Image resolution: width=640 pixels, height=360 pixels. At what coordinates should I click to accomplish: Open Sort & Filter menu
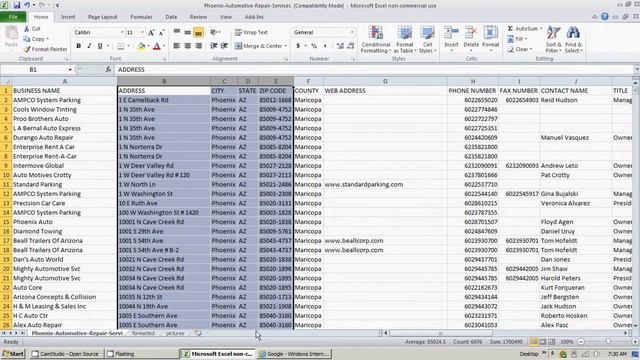(x=553, y=40)
